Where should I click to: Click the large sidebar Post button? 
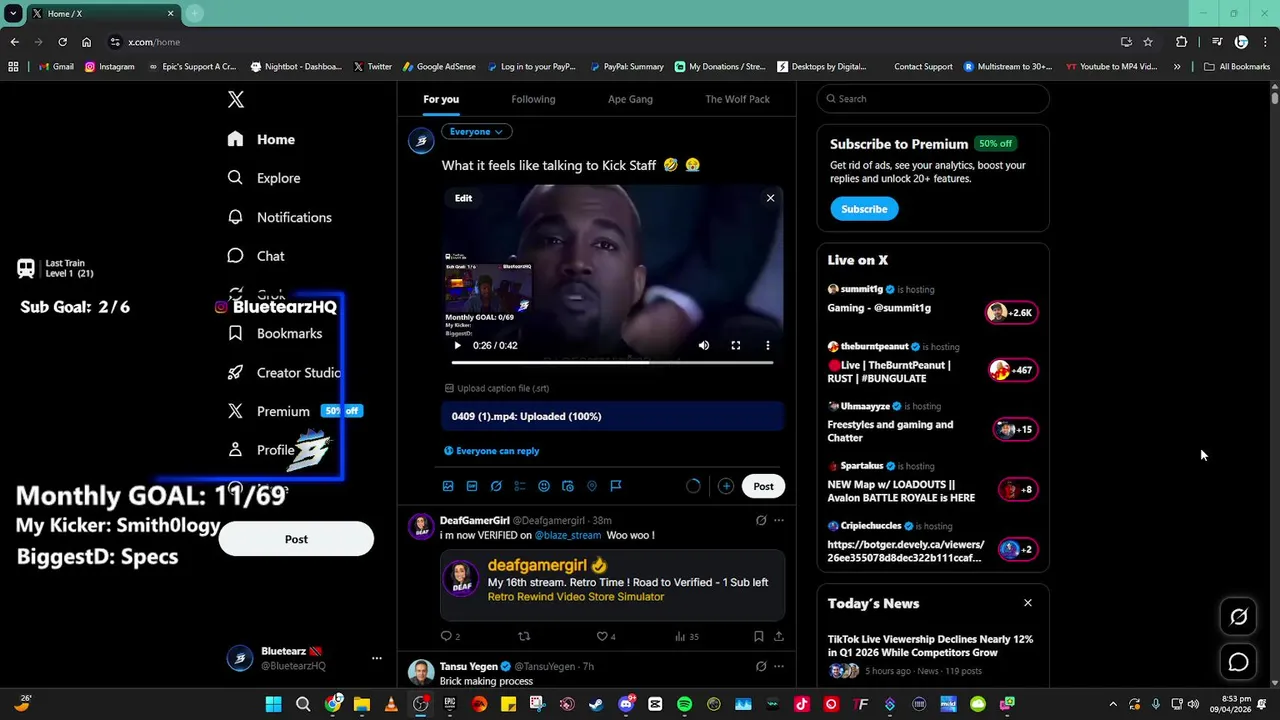coord(296,539)
